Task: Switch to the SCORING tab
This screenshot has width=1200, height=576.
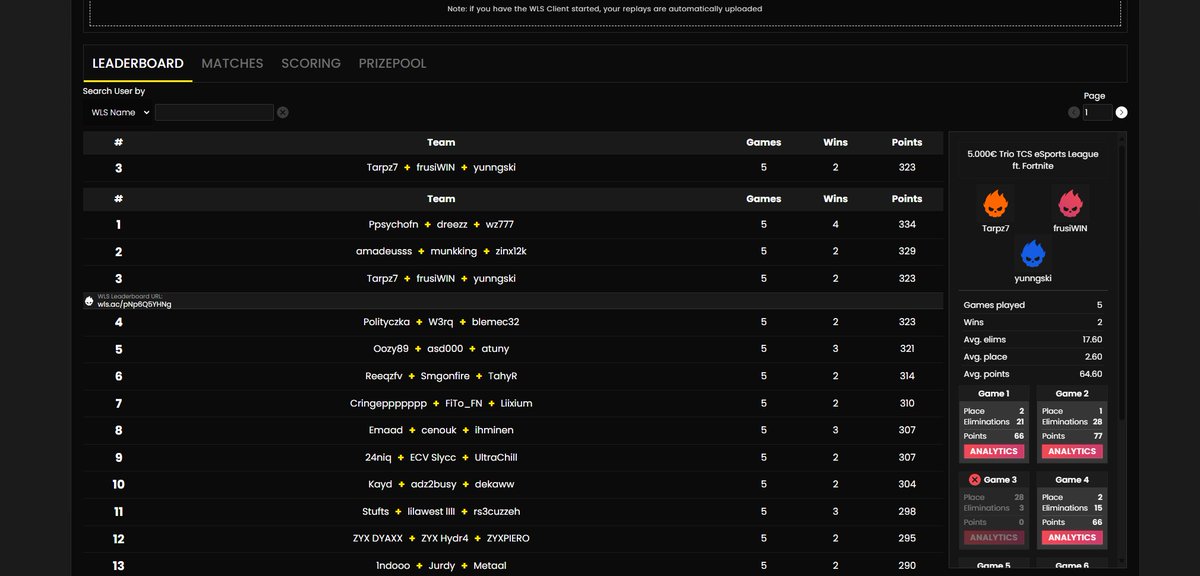Action: (x=311, y=63)
